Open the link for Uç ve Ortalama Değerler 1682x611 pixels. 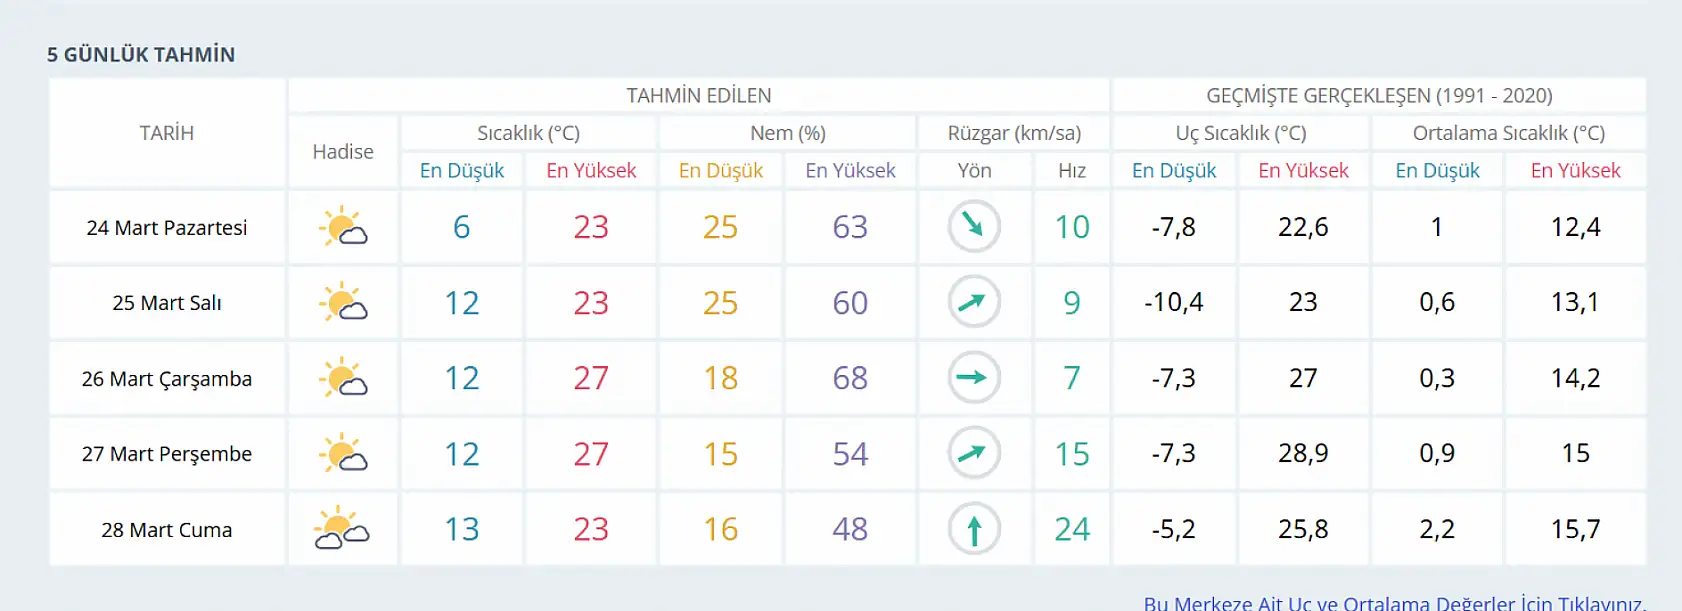1394,603
